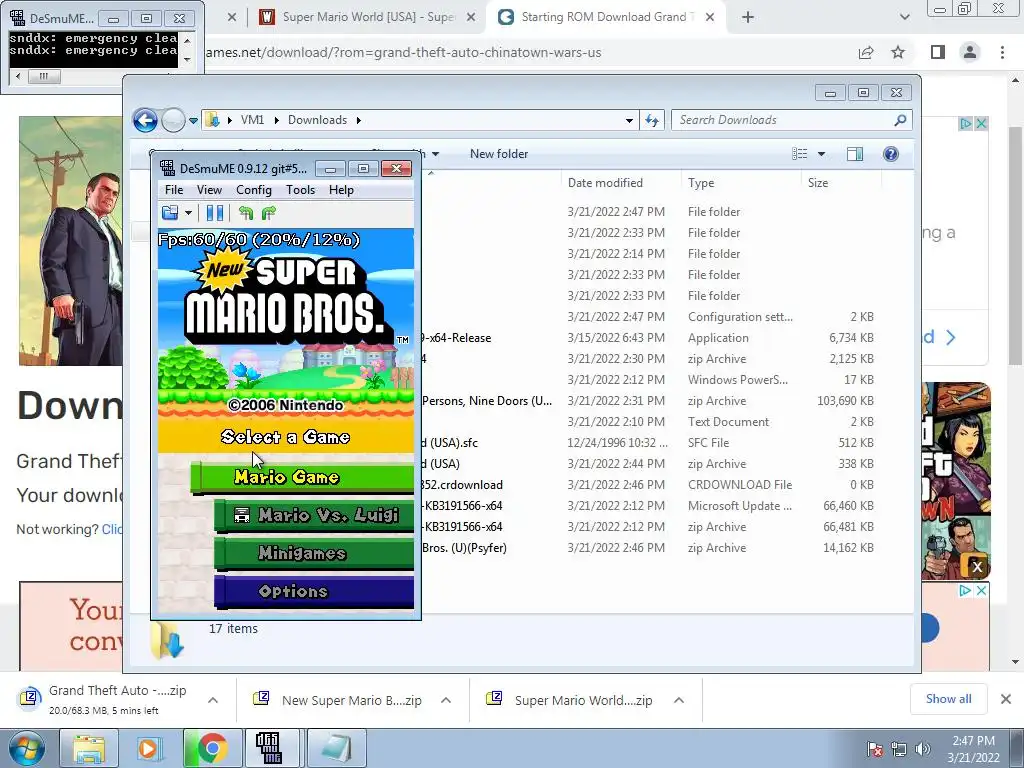
Task: Choose Mario Vs. Luigi mode
Action: click(315, 515)
